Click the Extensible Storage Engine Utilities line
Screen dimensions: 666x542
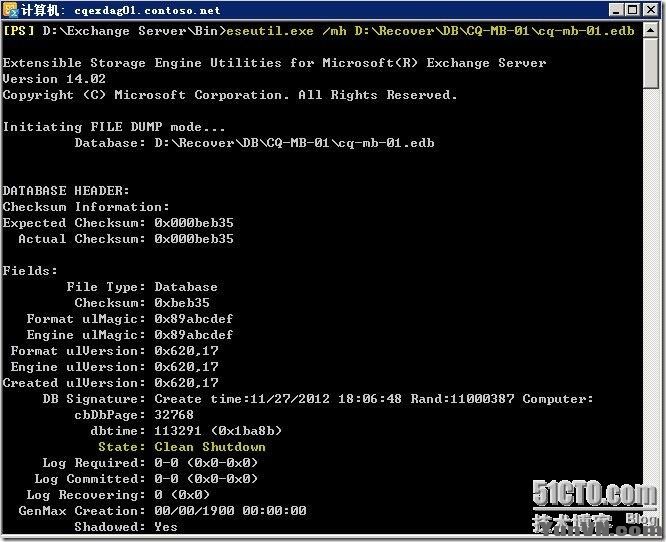point(274,63)
